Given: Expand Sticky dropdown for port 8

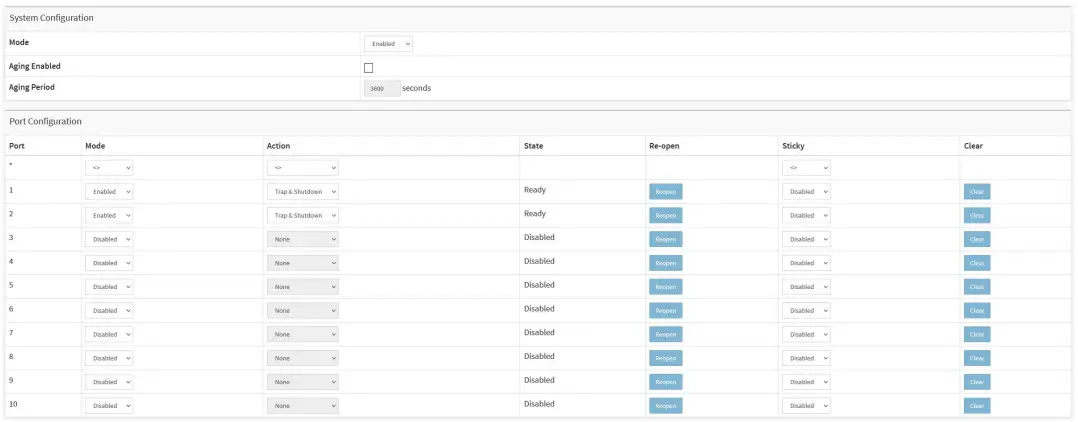Looking at the screenshot, I should pyautogui.click(x=807, y=358).
